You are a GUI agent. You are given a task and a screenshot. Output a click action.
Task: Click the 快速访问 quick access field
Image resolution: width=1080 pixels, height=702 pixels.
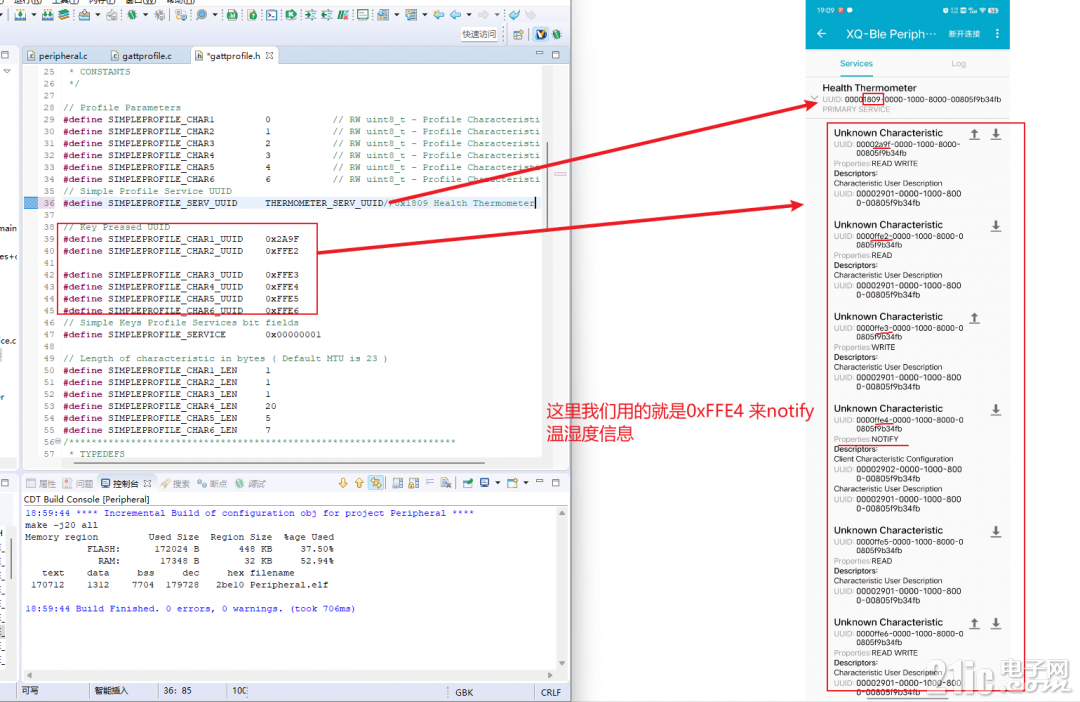coord(479,34)
